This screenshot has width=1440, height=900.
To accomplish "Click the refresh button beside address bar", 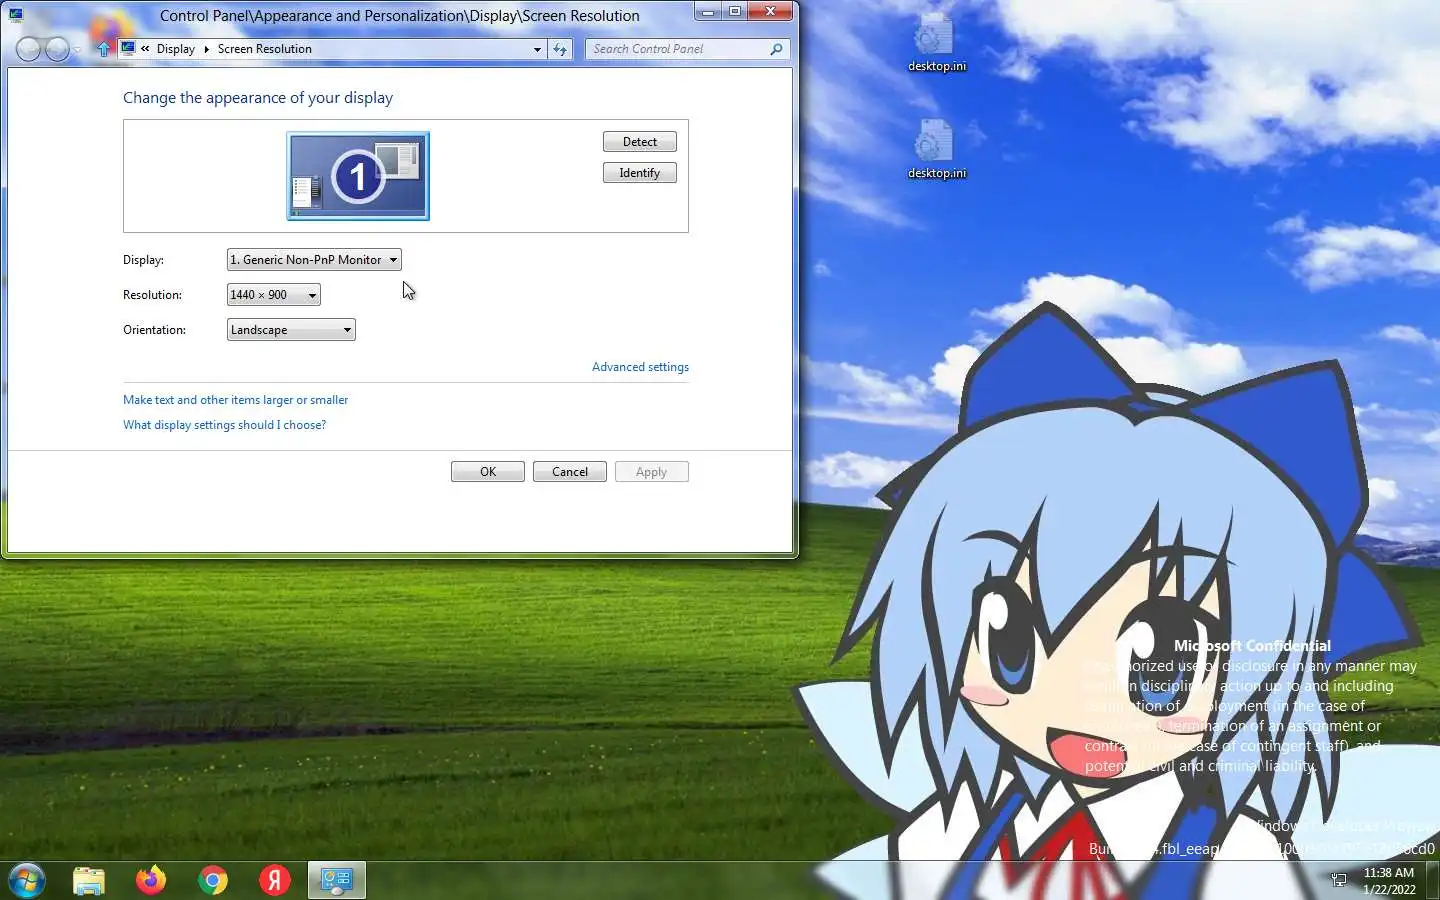I will tap(560, 49).
